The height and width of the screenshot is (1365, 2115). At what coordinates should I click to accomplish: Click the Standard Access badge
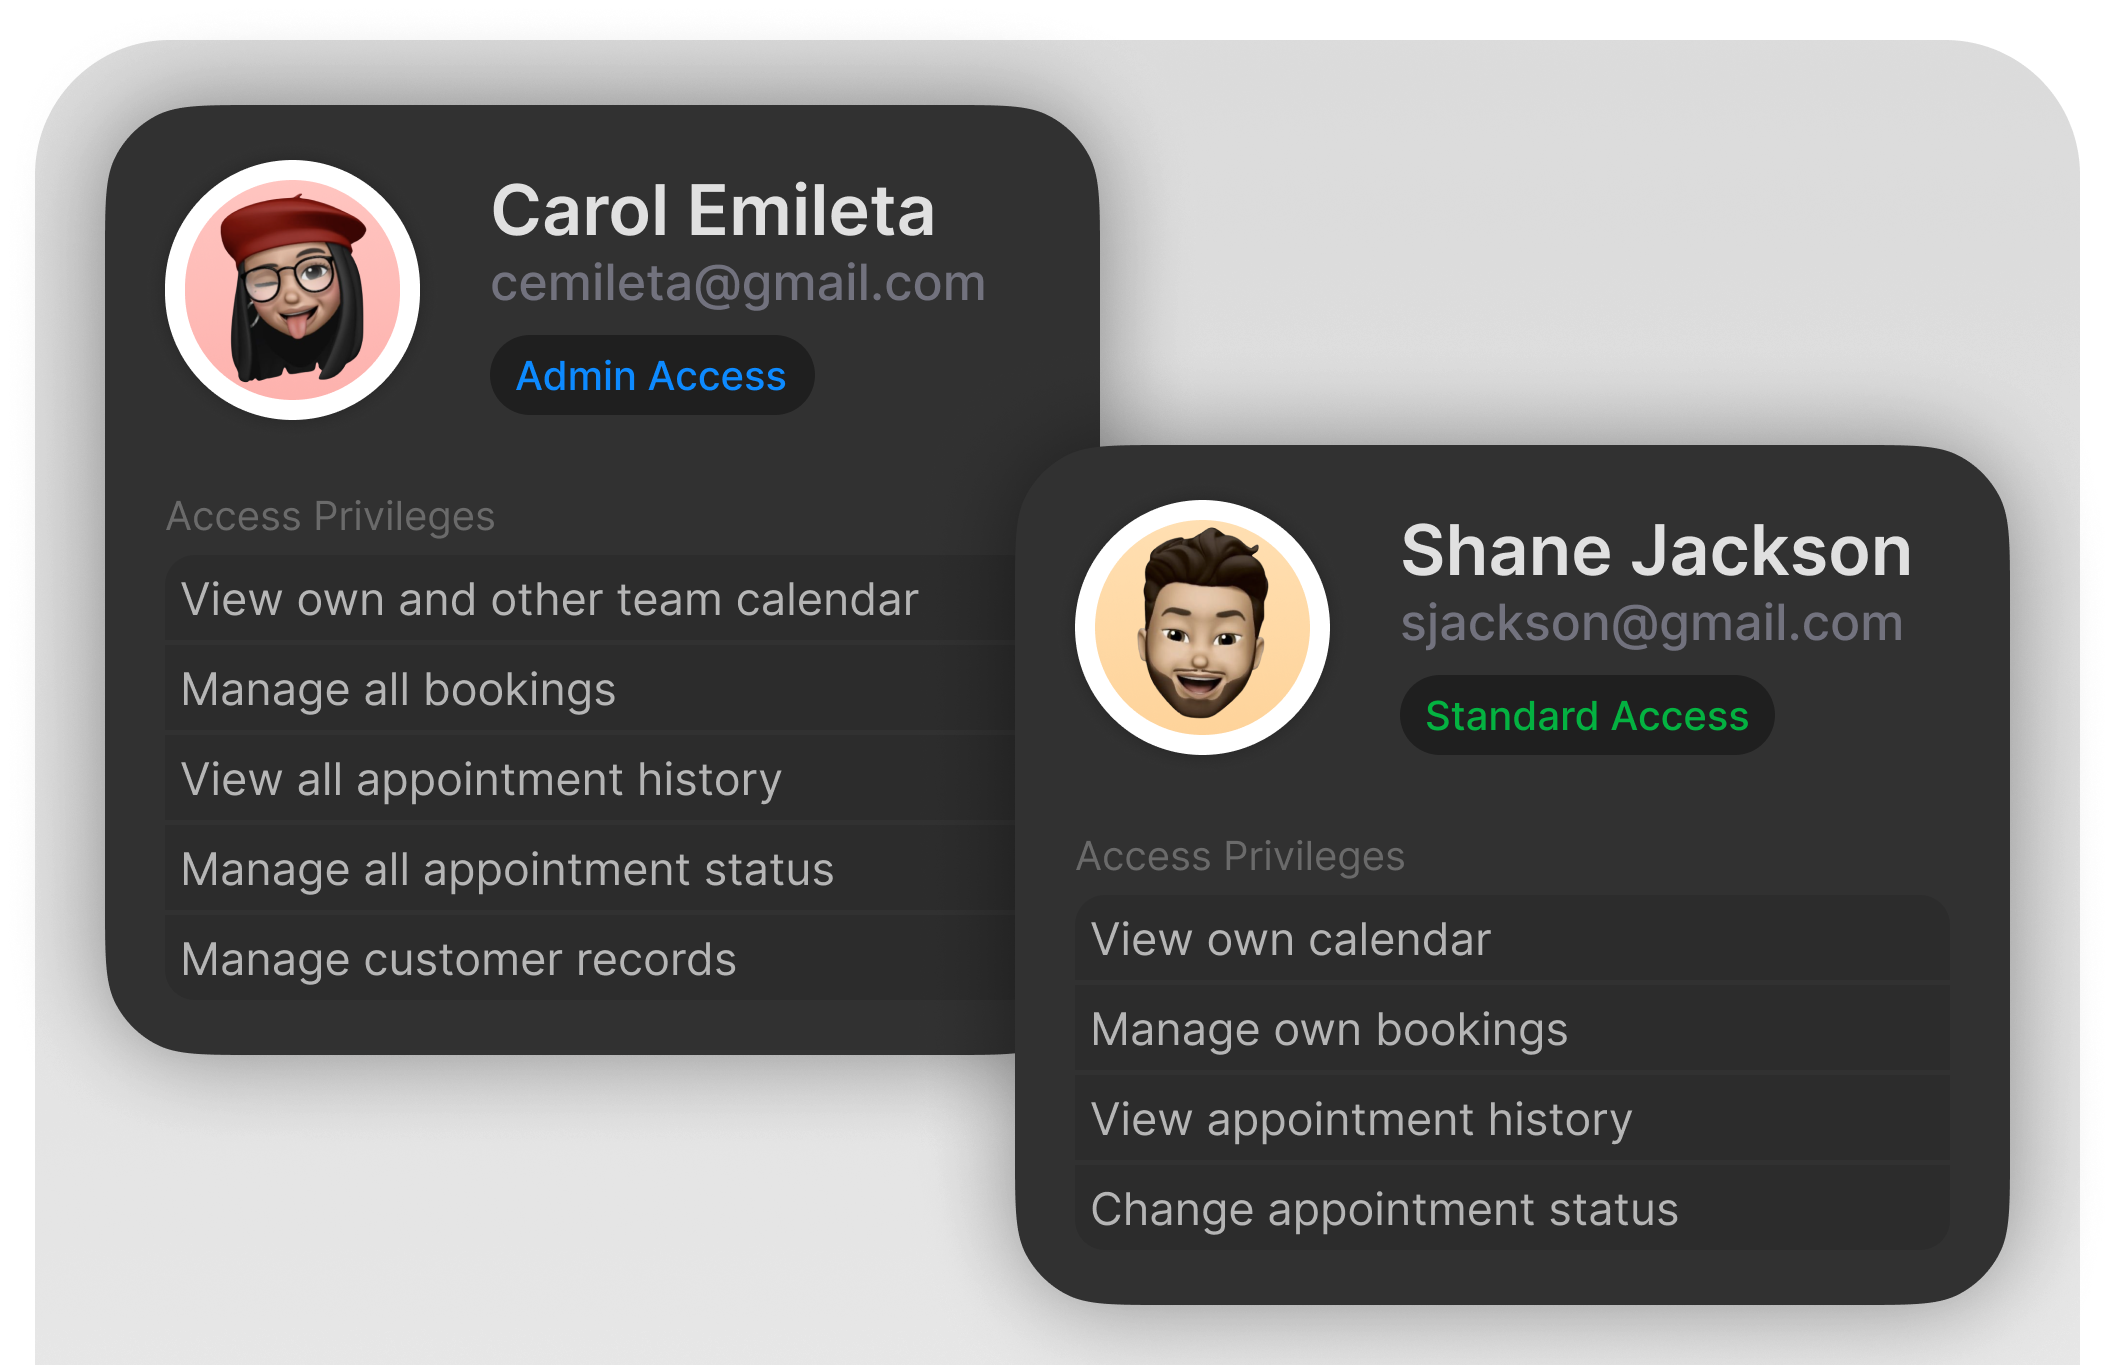[1587, 716]
